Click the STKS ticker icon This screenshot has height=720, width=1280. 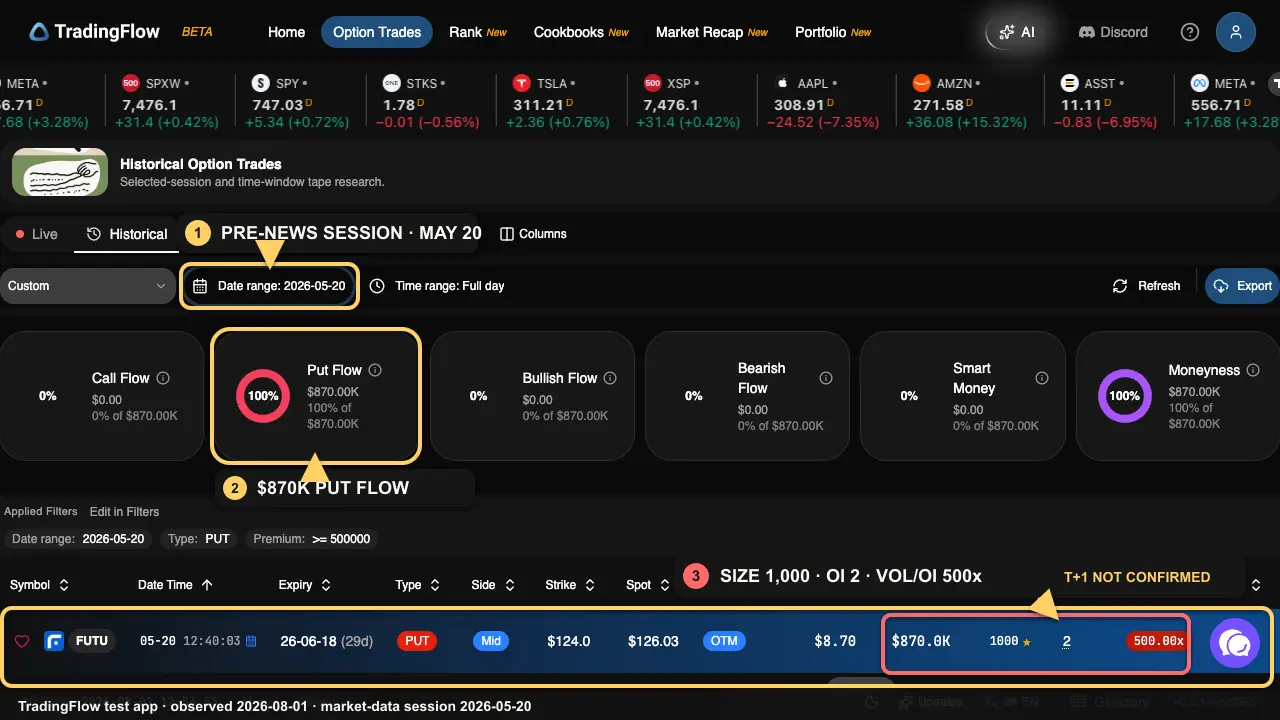pyautogui.click(x=391, y=83)
